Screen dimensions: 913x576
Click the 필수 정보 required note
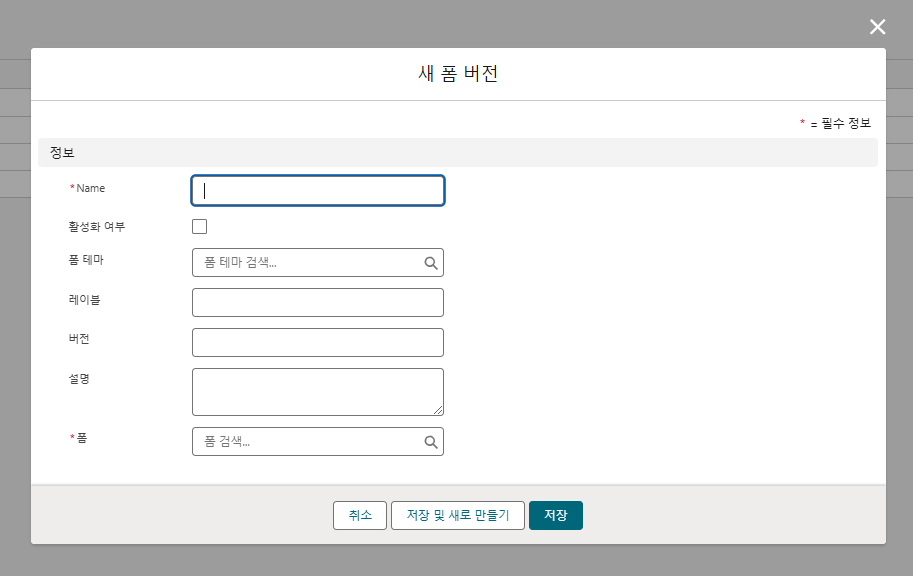click(839, 123)
